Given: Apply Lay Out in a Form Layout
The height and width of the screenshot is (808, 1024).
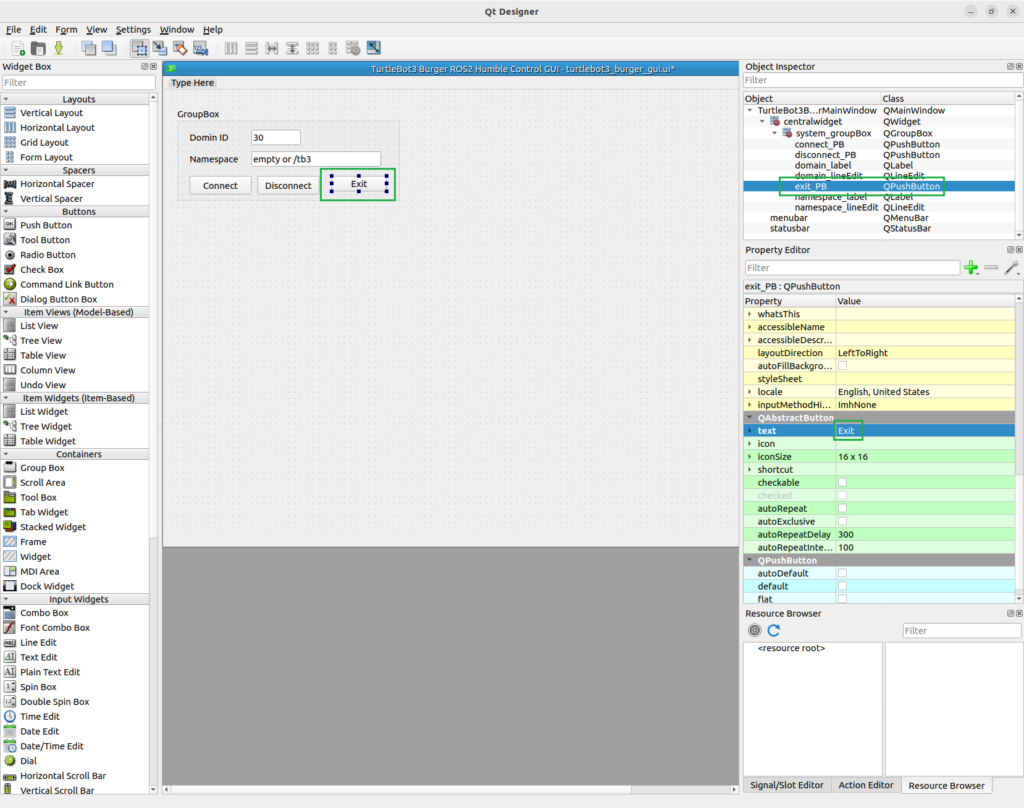Looking at the screenshot, I should pyautogui.click(x=333, y=48).
